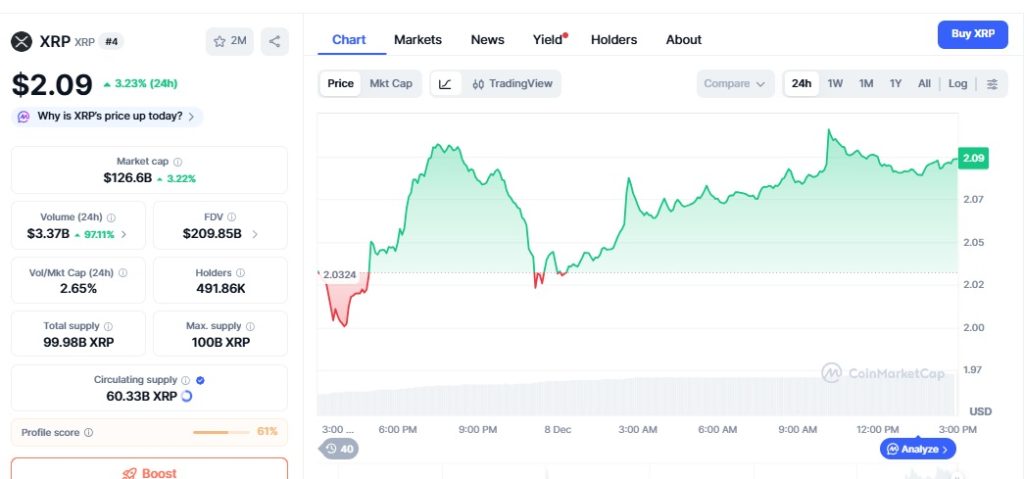Click circulating supply progress ring icon
This screenshot has width=1024, height=479.
pos(187,396)
